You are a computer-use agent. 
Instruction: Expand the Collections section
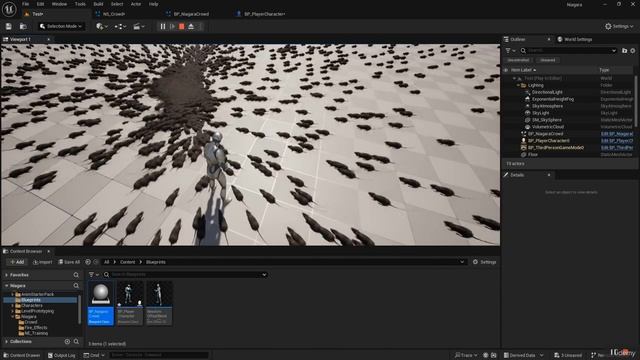coord(7,342)
